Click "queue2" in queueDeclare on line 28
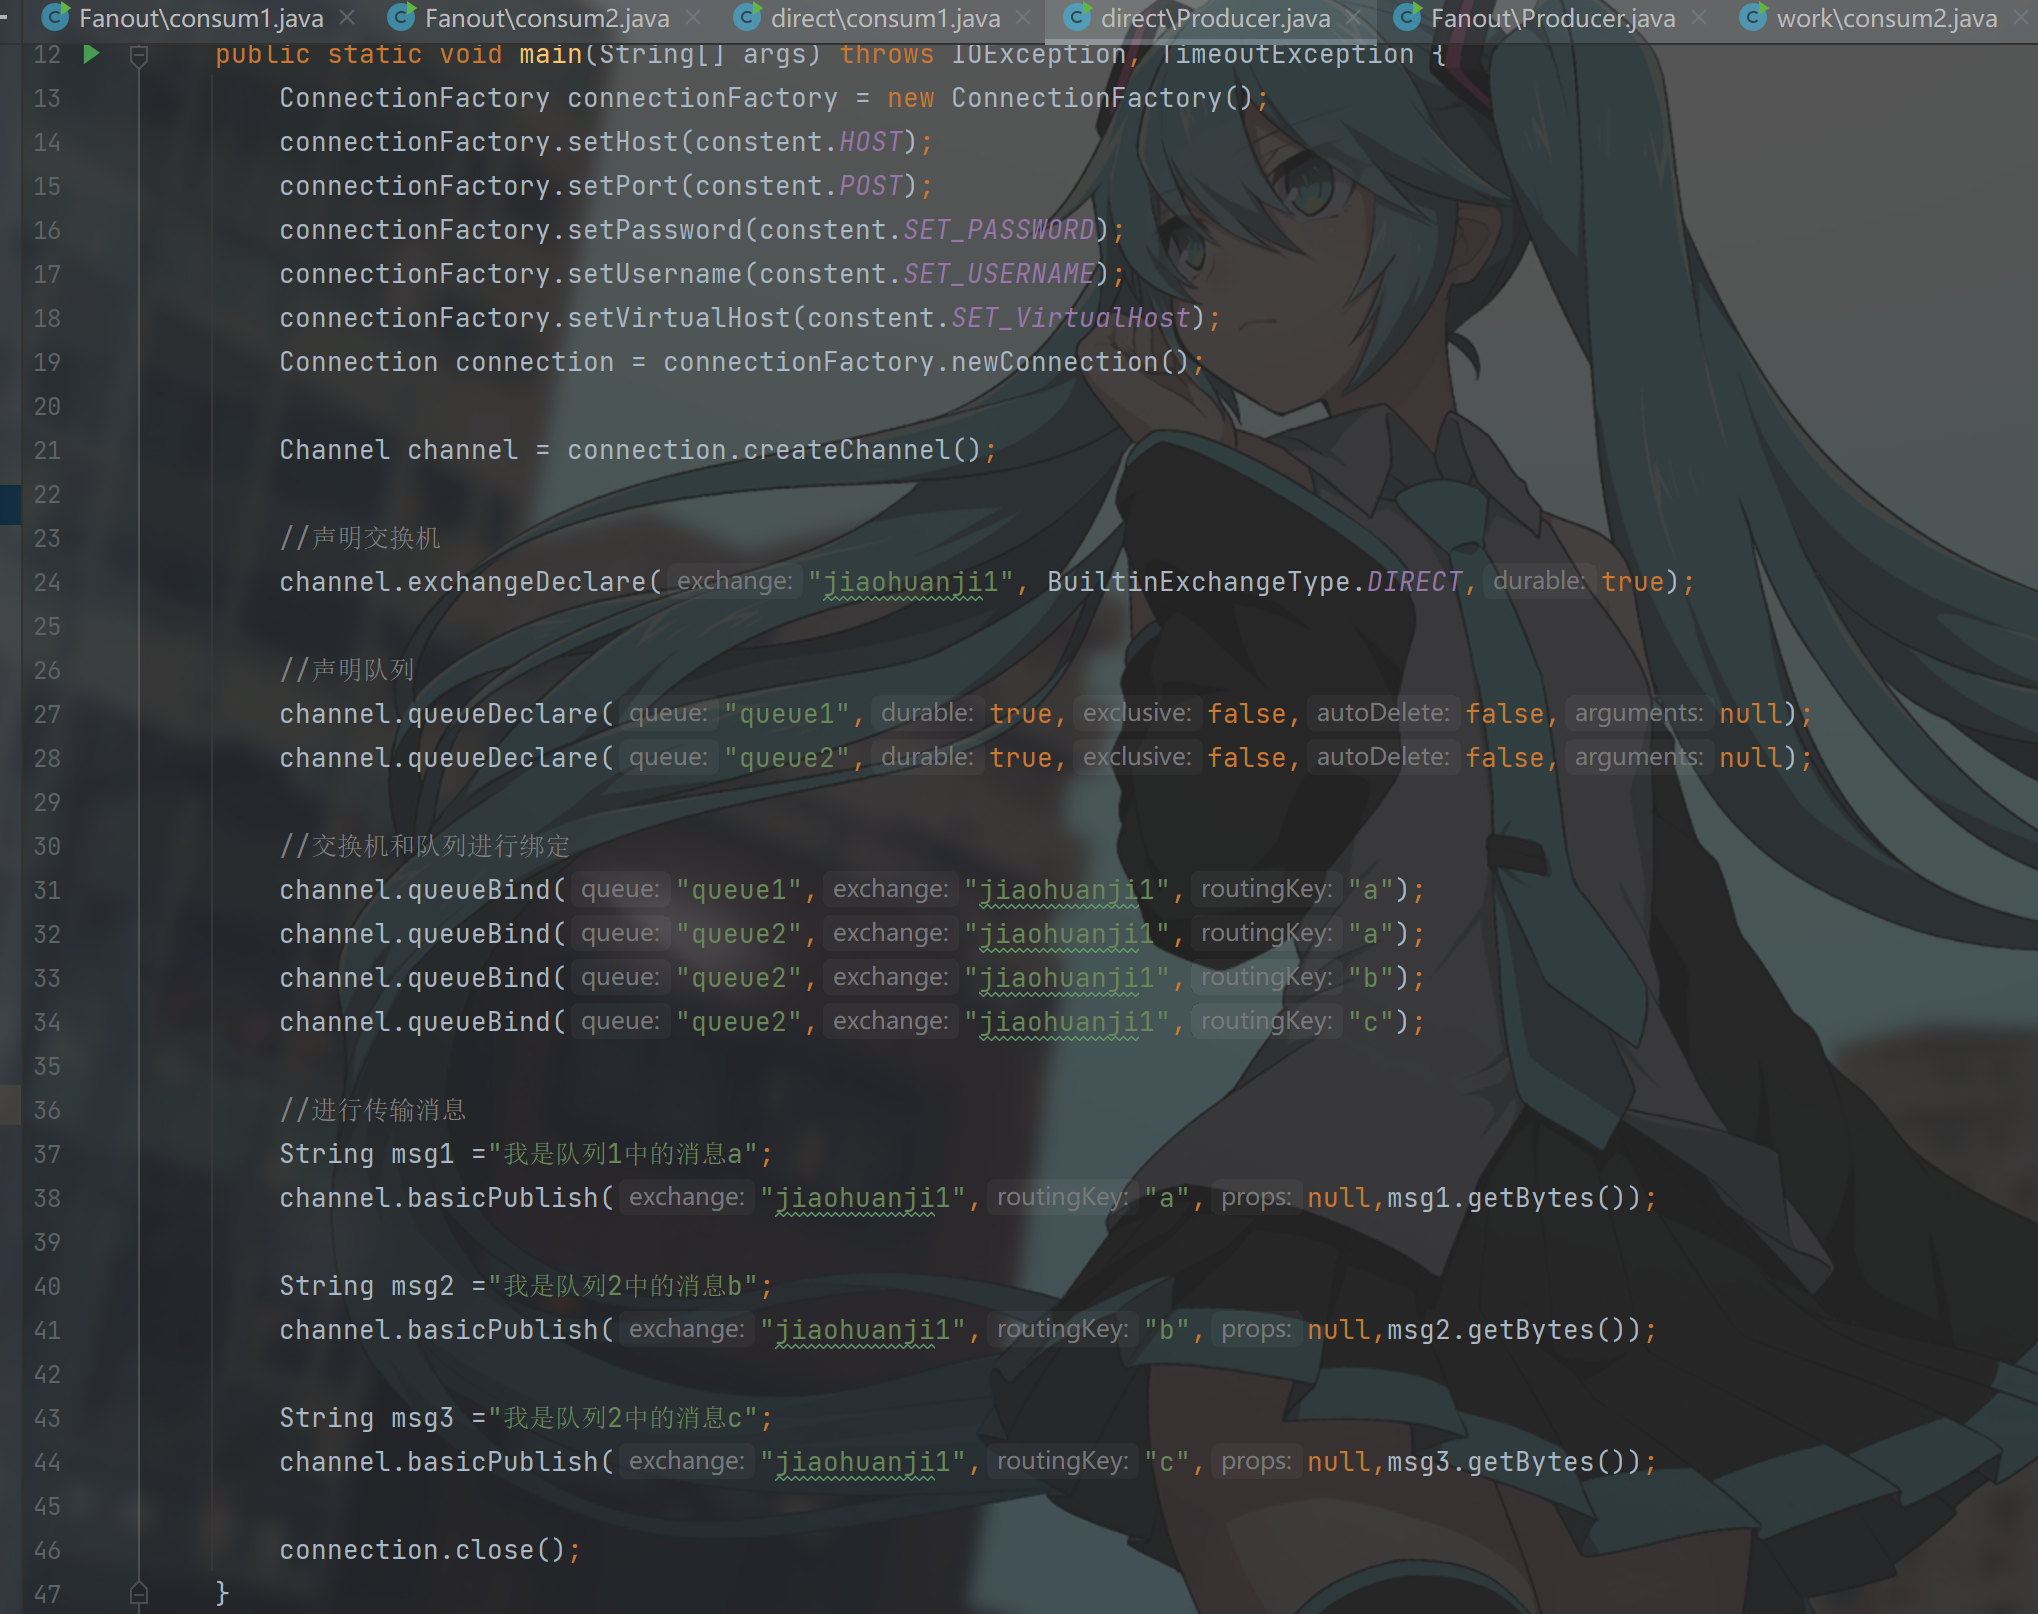This screenshot has width=2038, height=1614. [787, 758]
